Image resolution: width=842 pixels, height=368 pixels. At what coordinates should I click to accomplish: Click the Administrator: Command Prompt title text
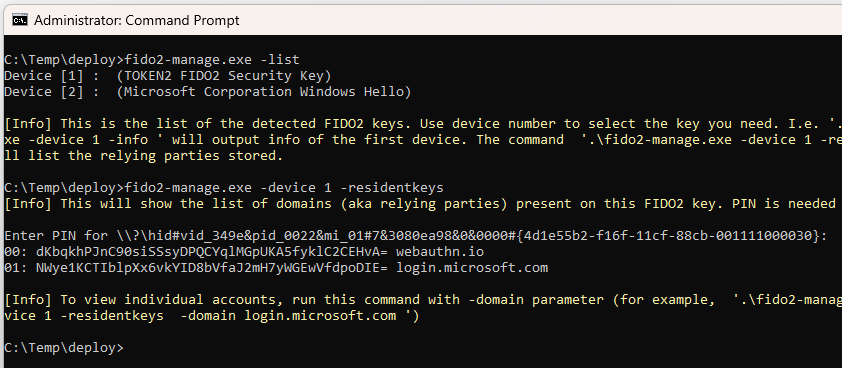136,20
